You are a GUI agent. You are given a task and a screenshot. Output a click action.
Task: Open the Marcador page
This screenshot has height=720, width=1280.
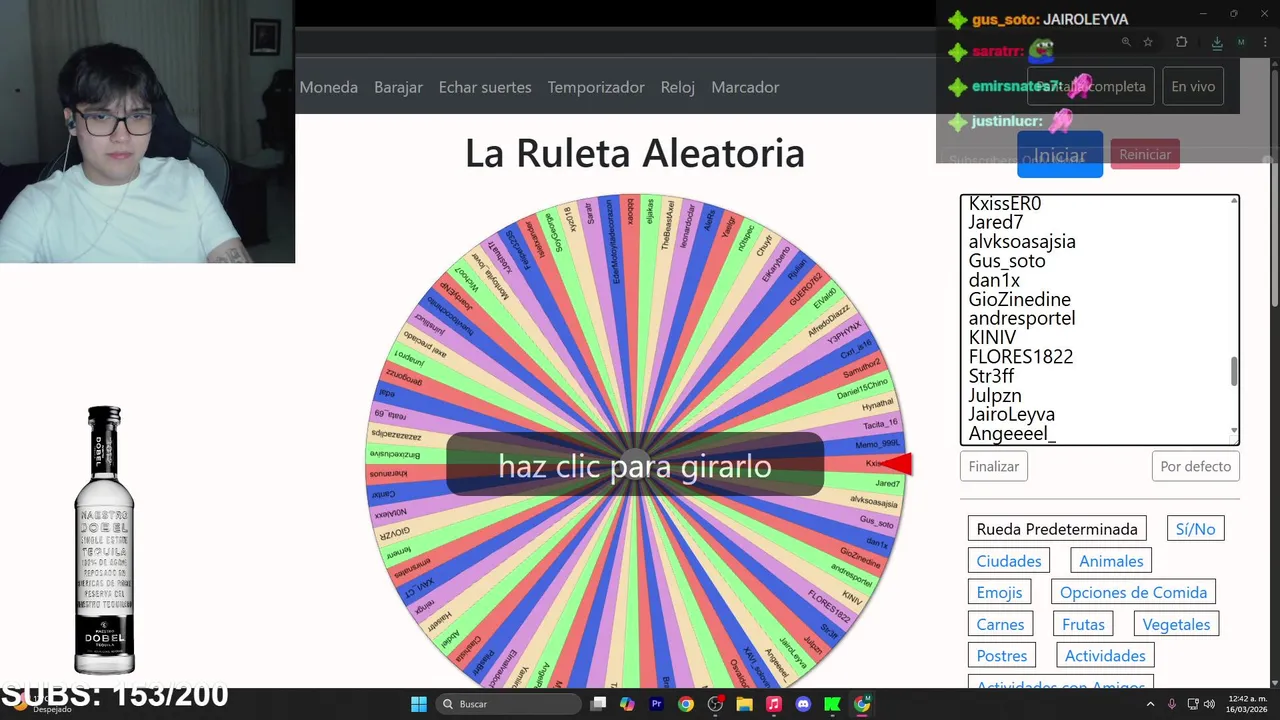pyautogui.click(x=745, y=87)
